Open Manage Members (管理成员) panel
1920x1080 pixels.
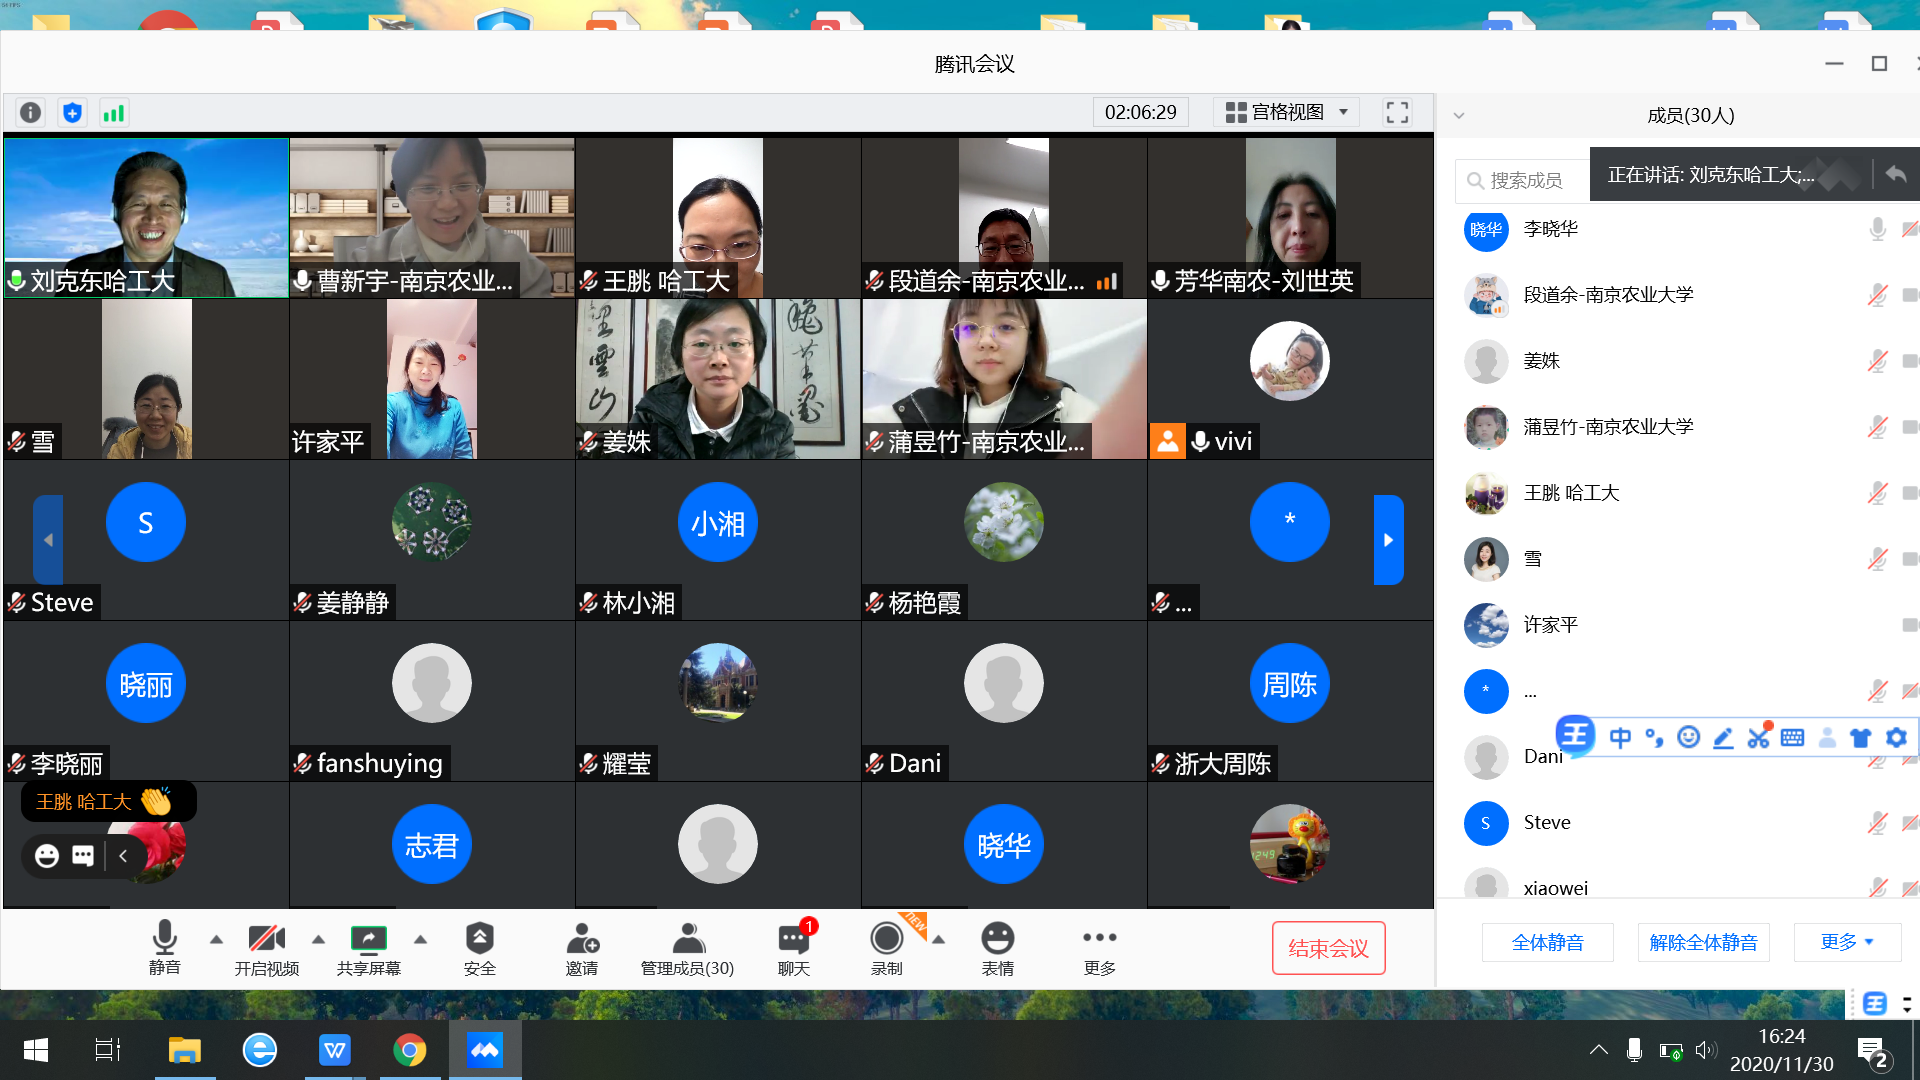687,948
